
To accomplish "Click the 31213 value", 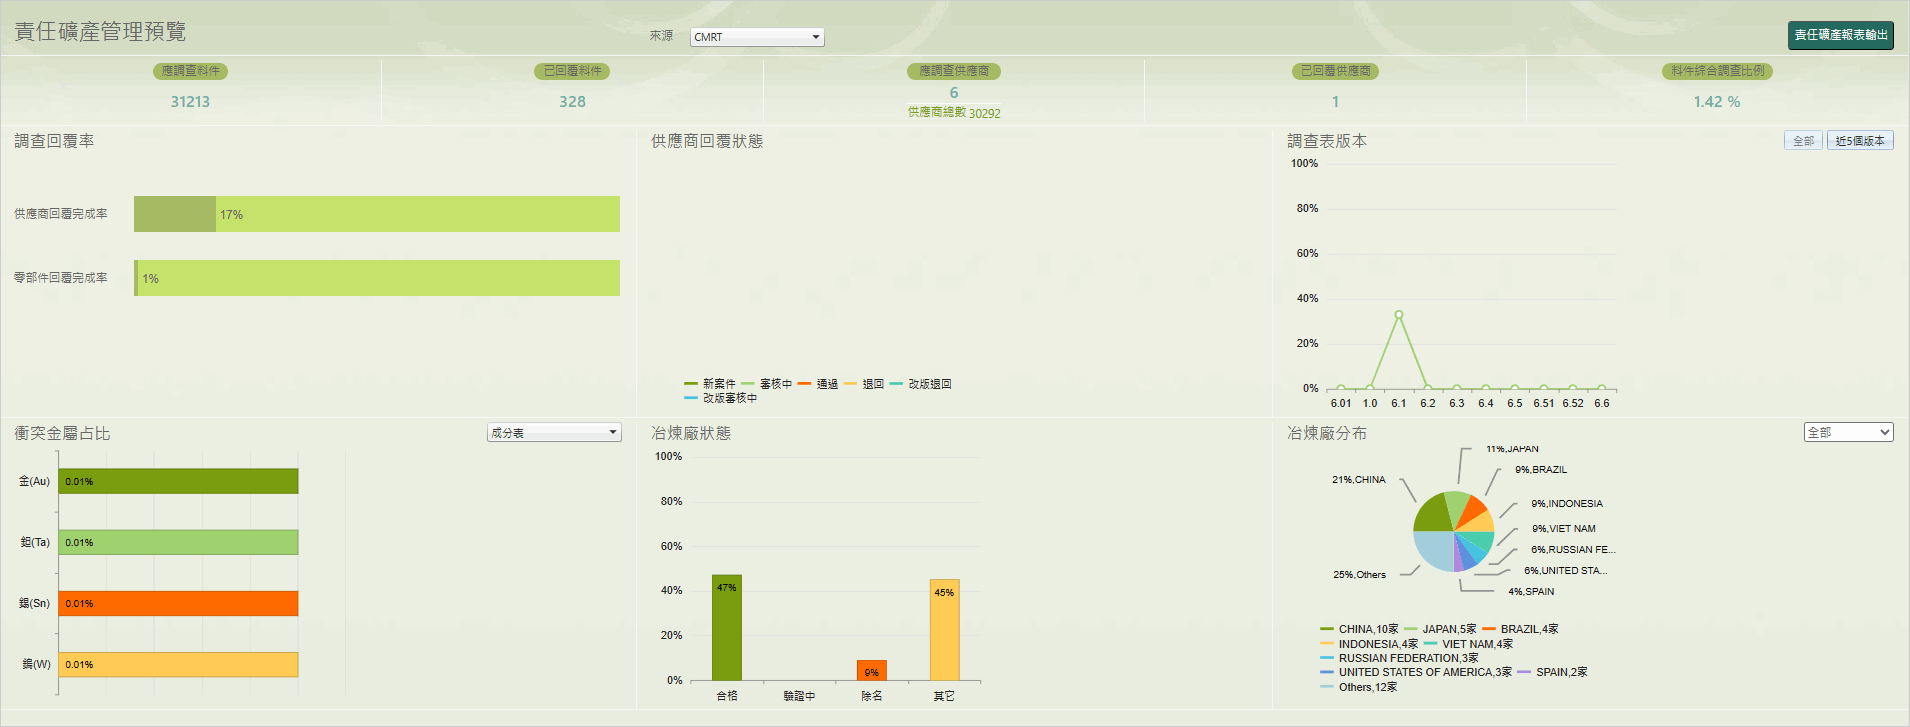I will click(x=190, y=102).
